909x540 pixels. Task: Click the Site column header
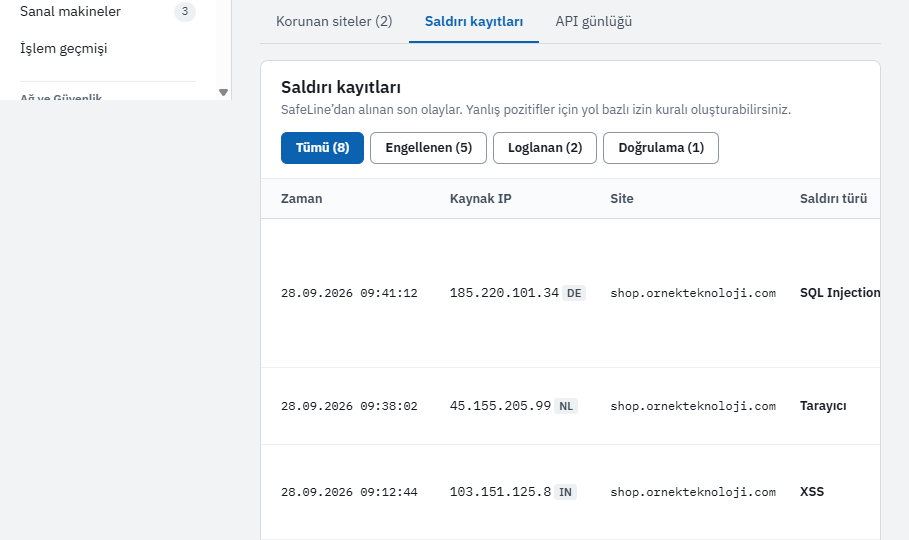[x=621, y=198]
